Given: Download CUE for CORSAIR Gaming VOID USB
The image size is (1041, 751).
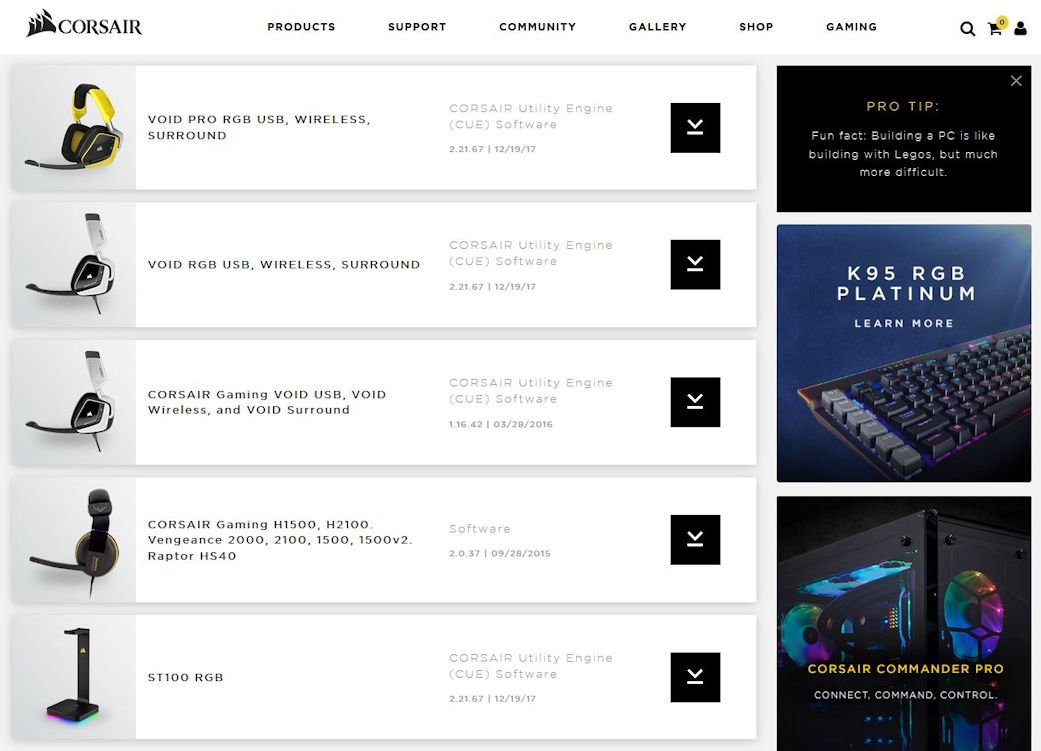Looking at the screenshot, I should [695, 402].
